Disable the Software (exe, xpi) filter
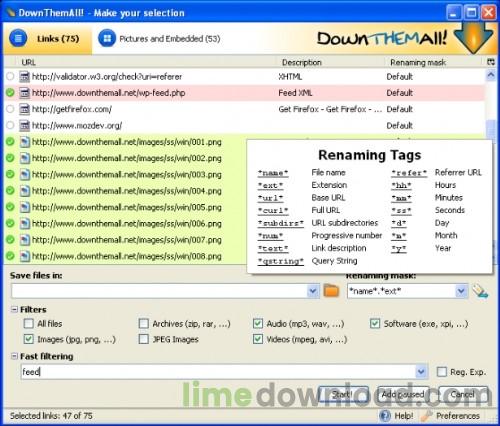Viewport: 500px width, 426px height. pyautogui.click(x=375, y=323)
